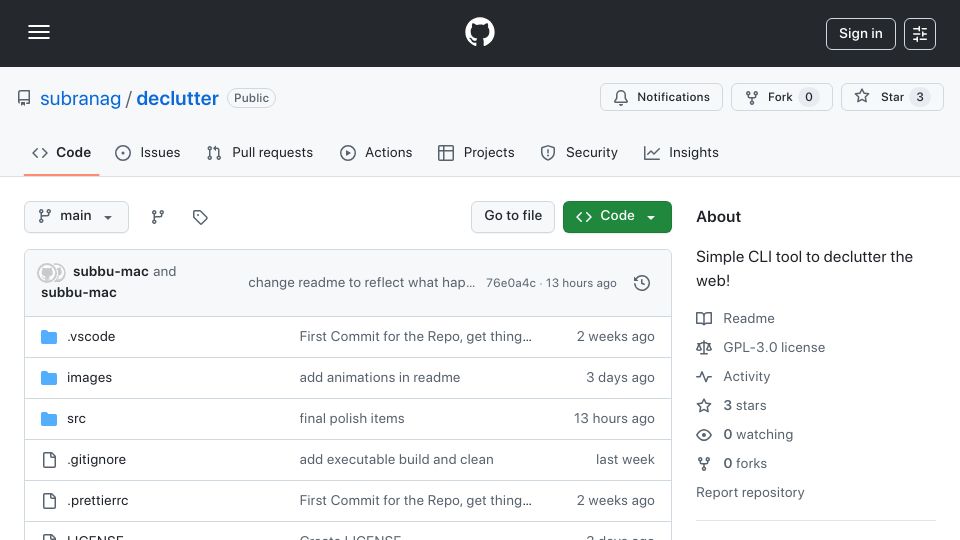Open the Readme link in About

pyautogui.click(x=749, y=318)
